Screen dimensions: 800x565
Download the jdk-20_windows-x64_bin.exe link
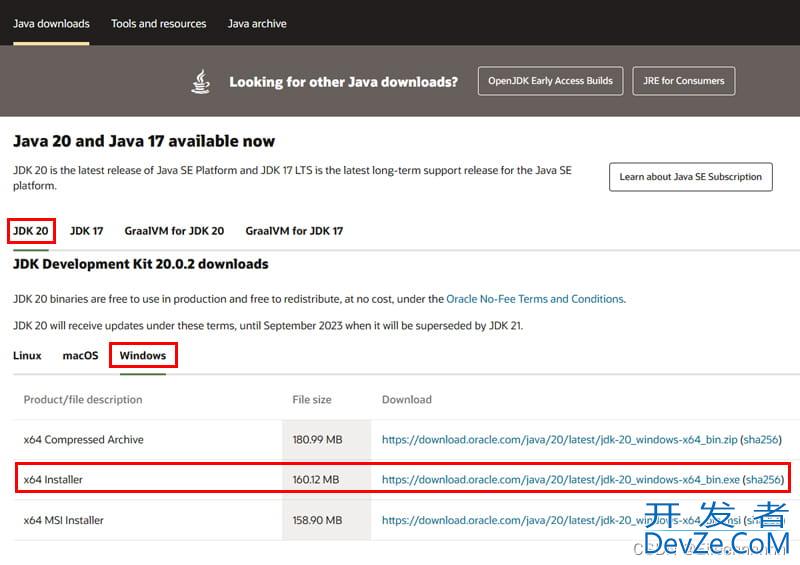pyautogui.click(x=560, y=479)
